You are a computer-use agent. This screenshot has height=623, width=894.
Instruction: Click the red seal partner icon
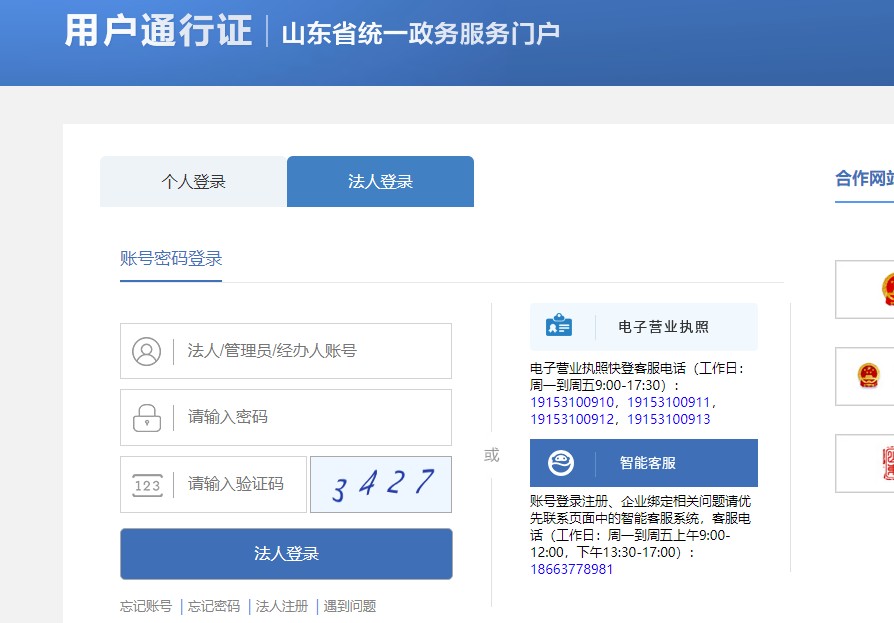click(886, 463)
